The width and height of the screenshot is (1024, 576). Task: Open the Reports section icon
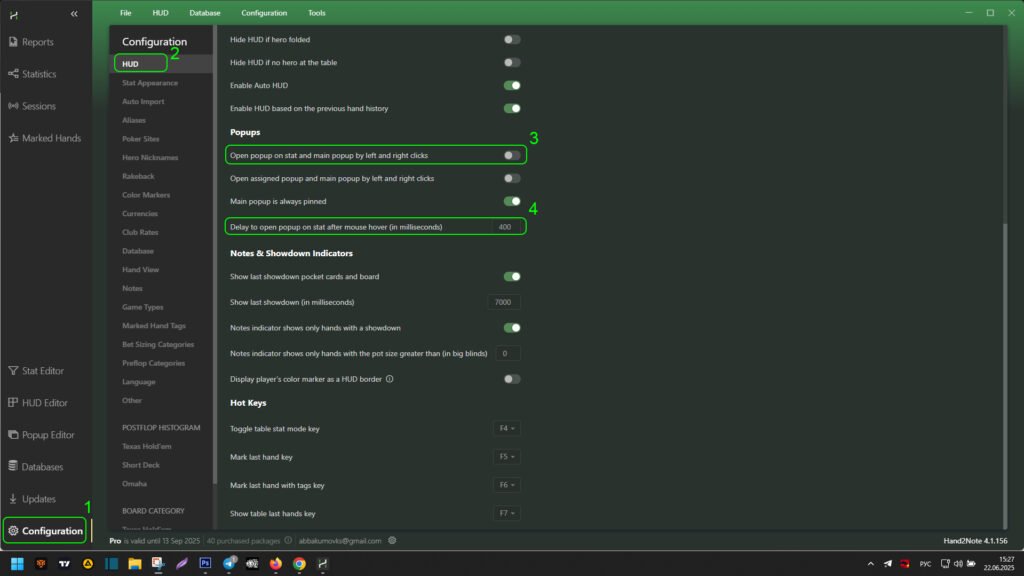point(13,42)
